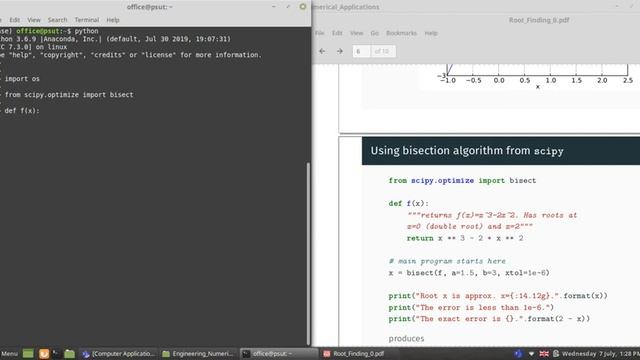This screenshot has height=360, width=640.
Task: Open the PDF viewer Bookmarks menu
Action: 401,33
